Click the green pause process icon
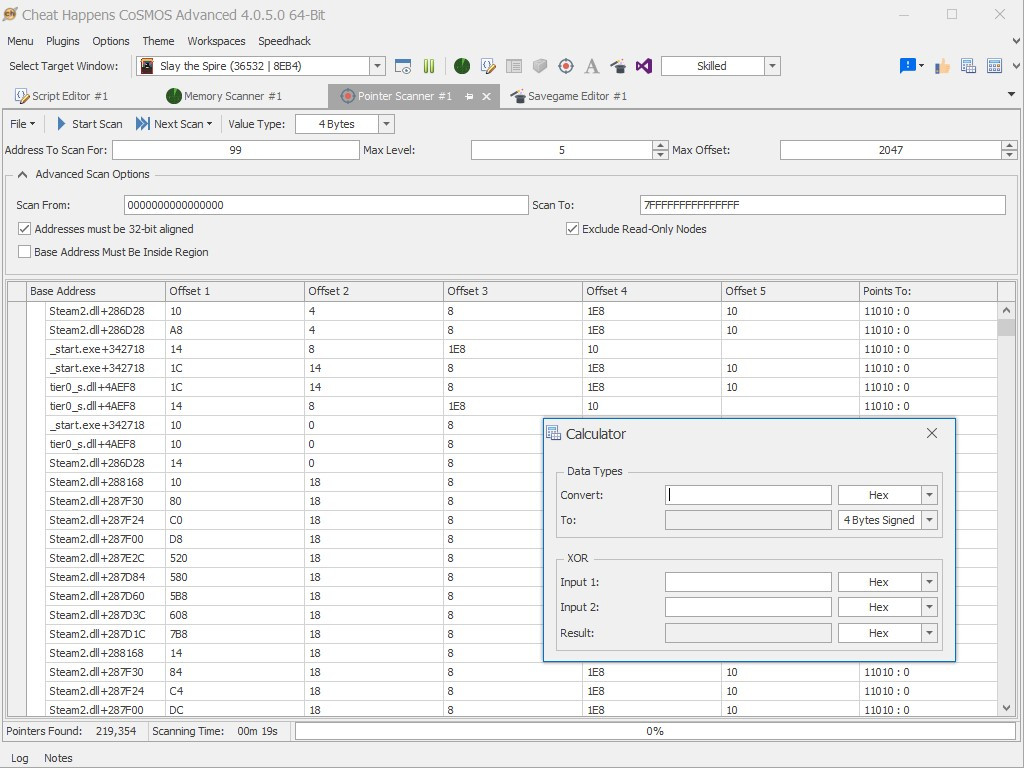The width and height of the screenshot is (1024, 768). click(429, 66)
